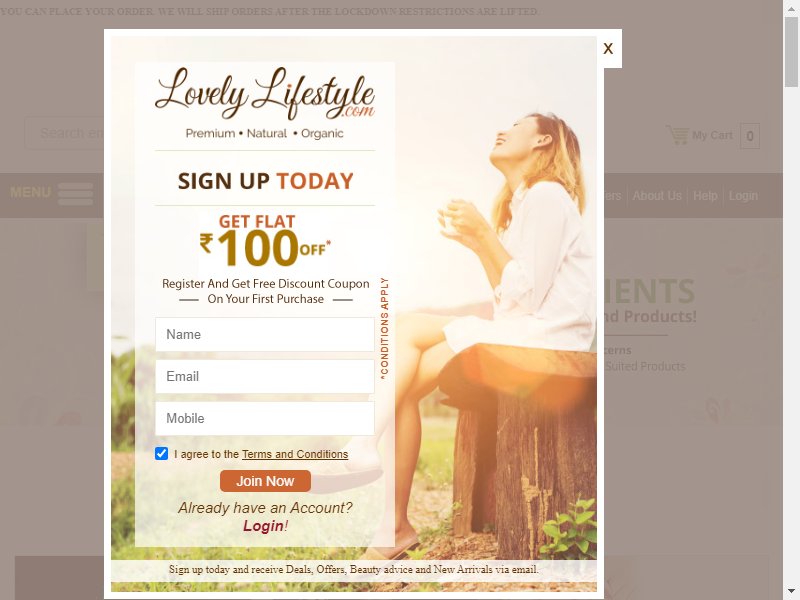The width and height of the screenshot is (800, 600).
Task: Click the Lovely Lifestyle logo
Action: point(265,93)
